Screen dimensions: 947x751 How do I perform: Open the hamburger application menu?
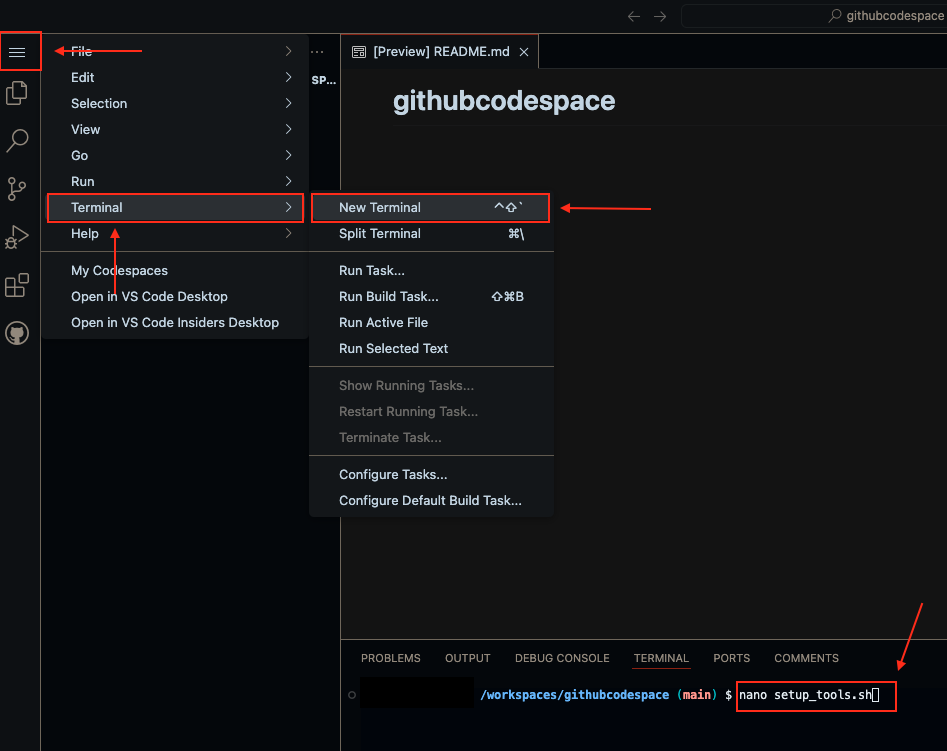[17, 53]
